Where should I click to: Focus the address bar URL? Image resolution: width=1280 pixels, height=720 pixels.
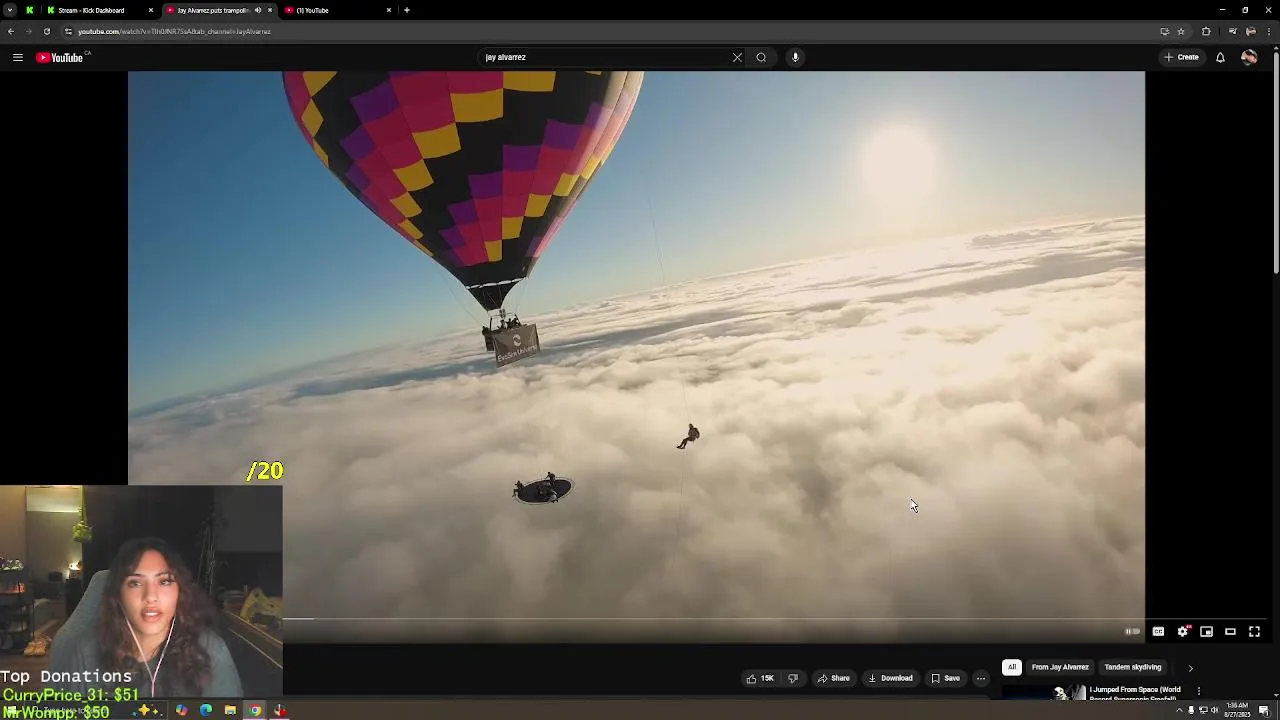174,31
